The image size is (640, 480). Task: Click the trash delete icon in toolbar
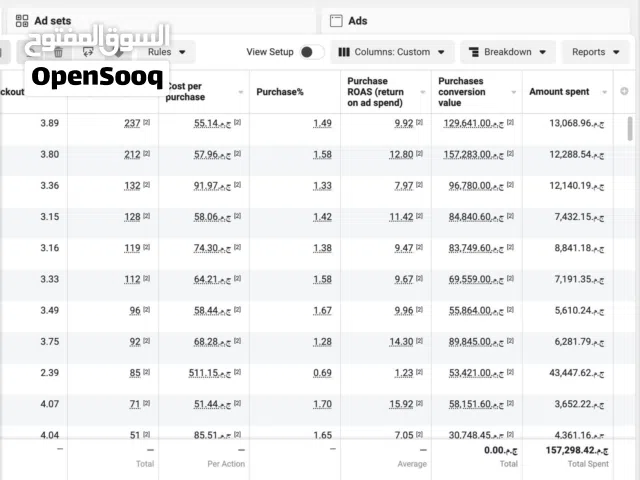click(58, 52)
